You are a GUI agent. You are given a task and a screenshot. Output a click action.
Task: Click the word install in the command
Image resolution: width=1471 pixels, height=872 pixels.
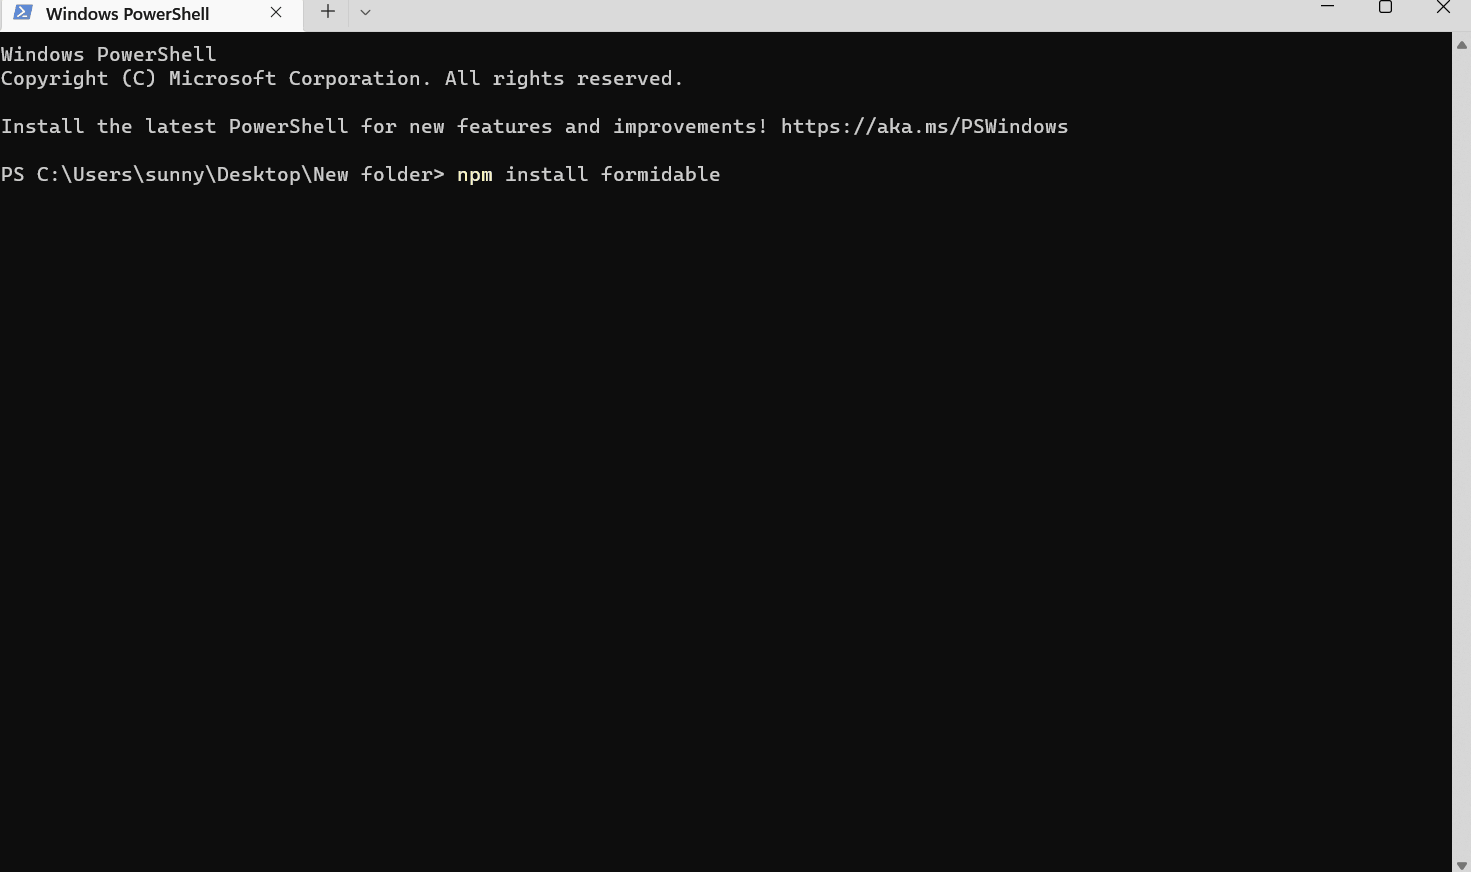click(546, 174)
